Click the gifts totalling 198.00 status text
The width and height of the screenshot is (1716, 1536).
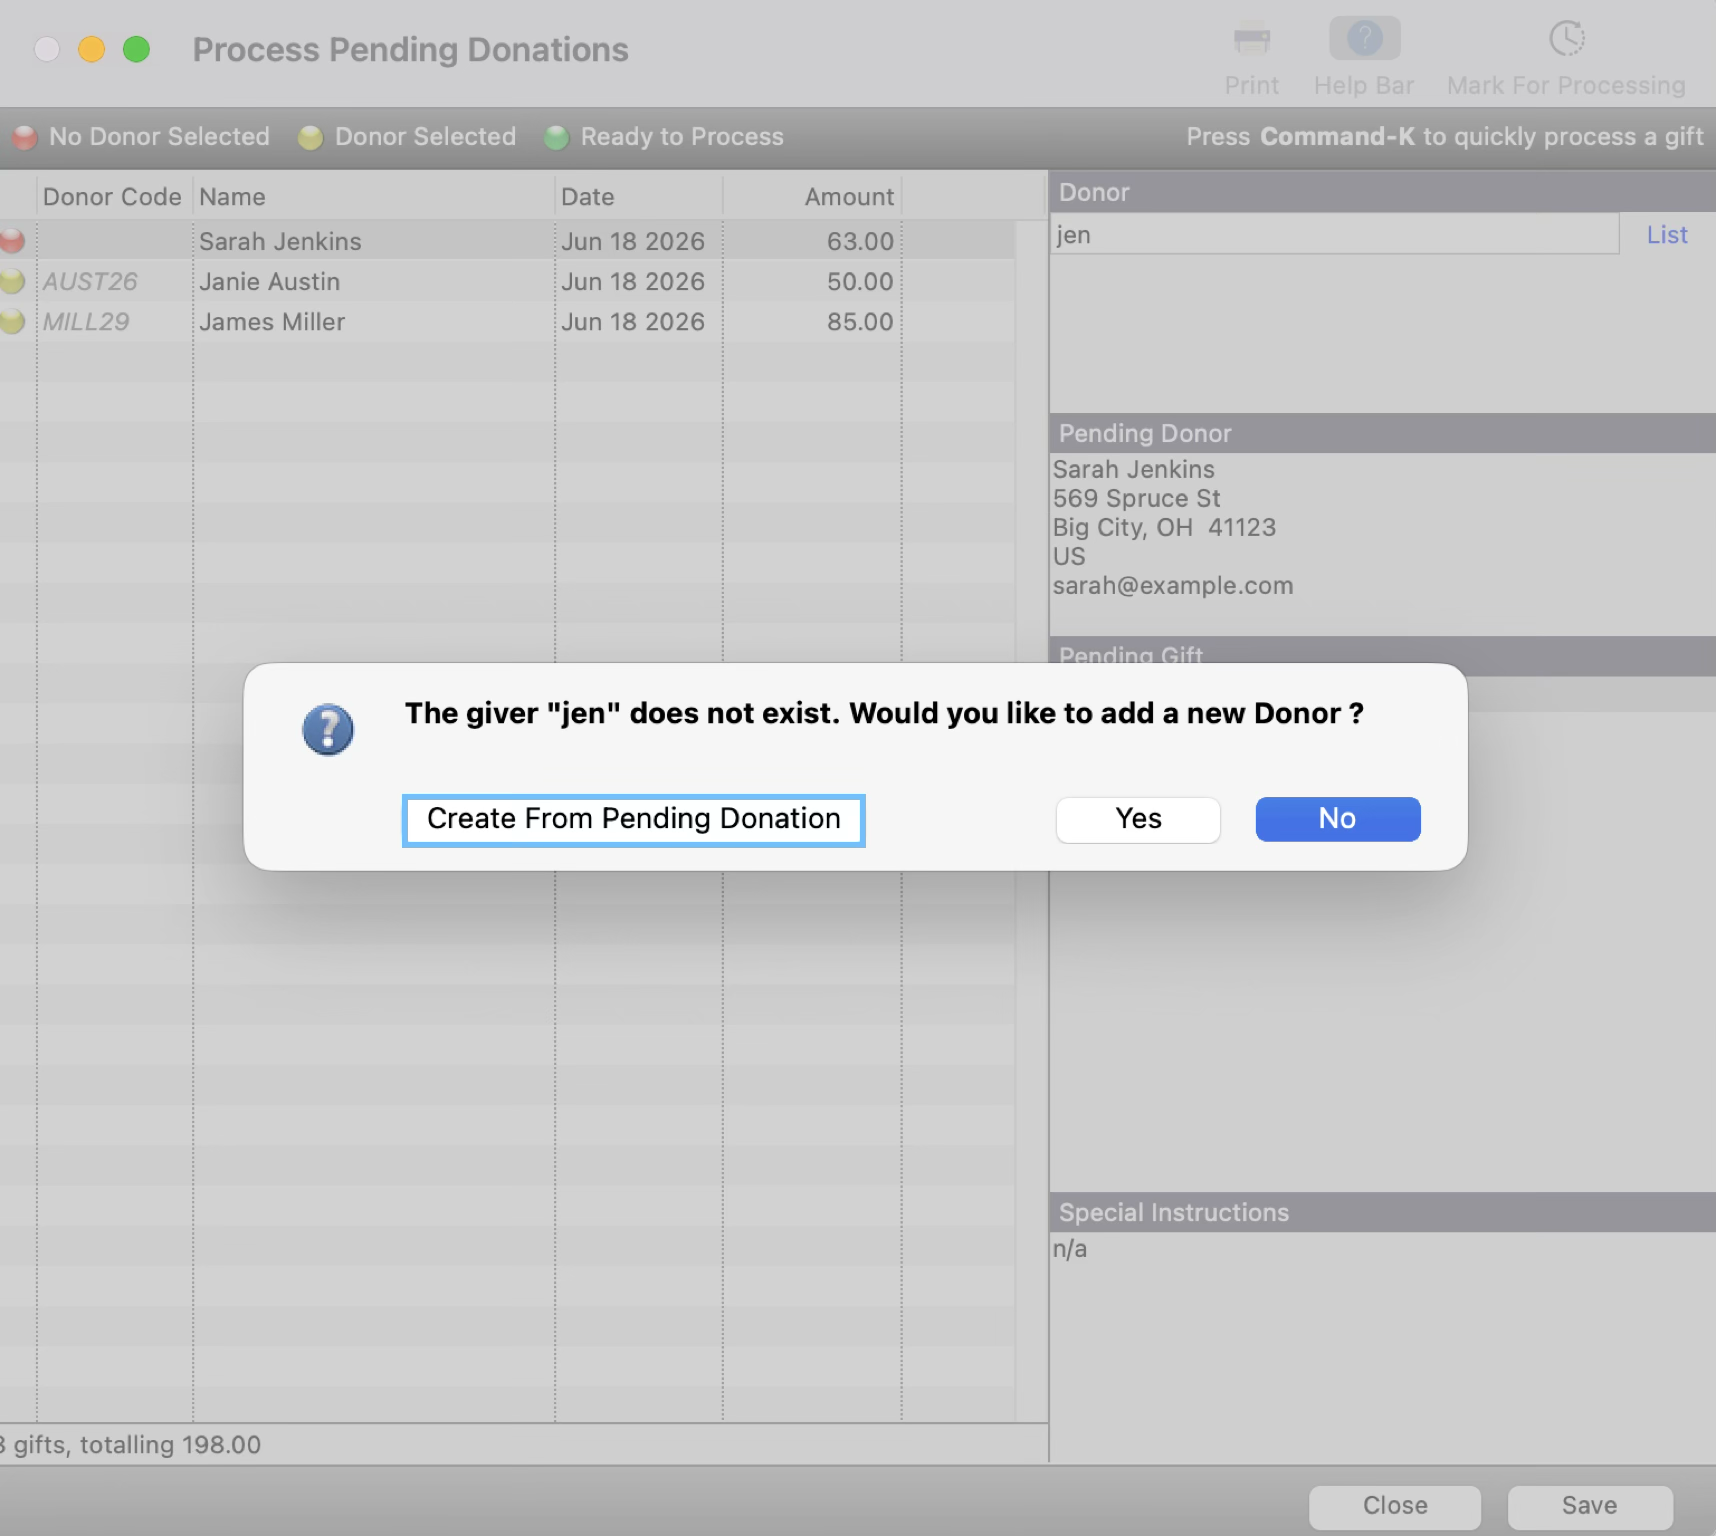131,1444
